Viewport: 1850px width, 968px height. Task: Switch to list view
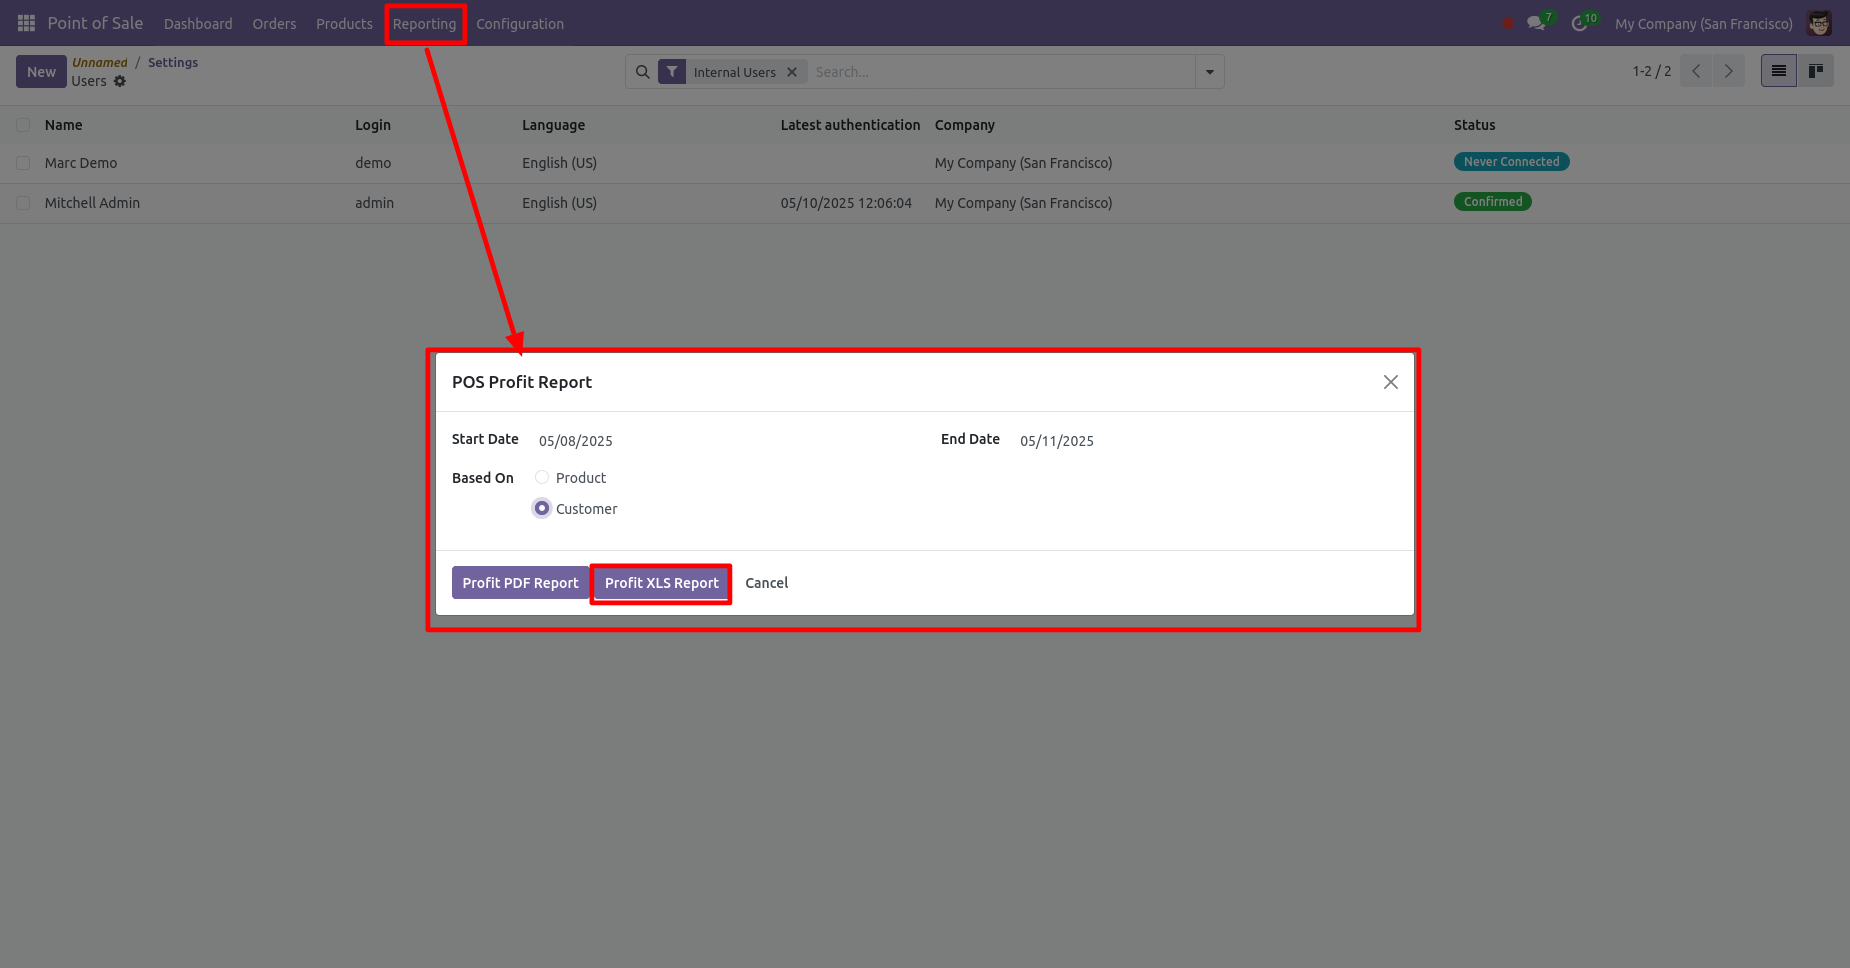pyautogui.click(x=1779, y=71)
